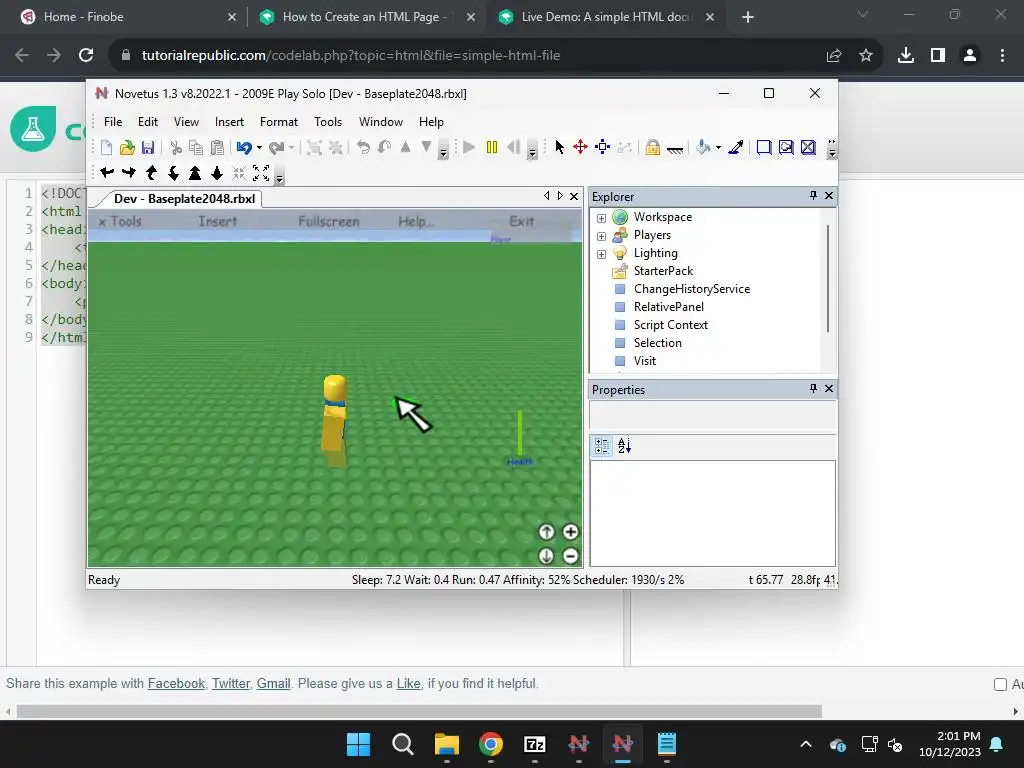The height and width of the screenshot is (768, 1024).
Task: Select the arrow pointer tool
Action: coord(560,147)
